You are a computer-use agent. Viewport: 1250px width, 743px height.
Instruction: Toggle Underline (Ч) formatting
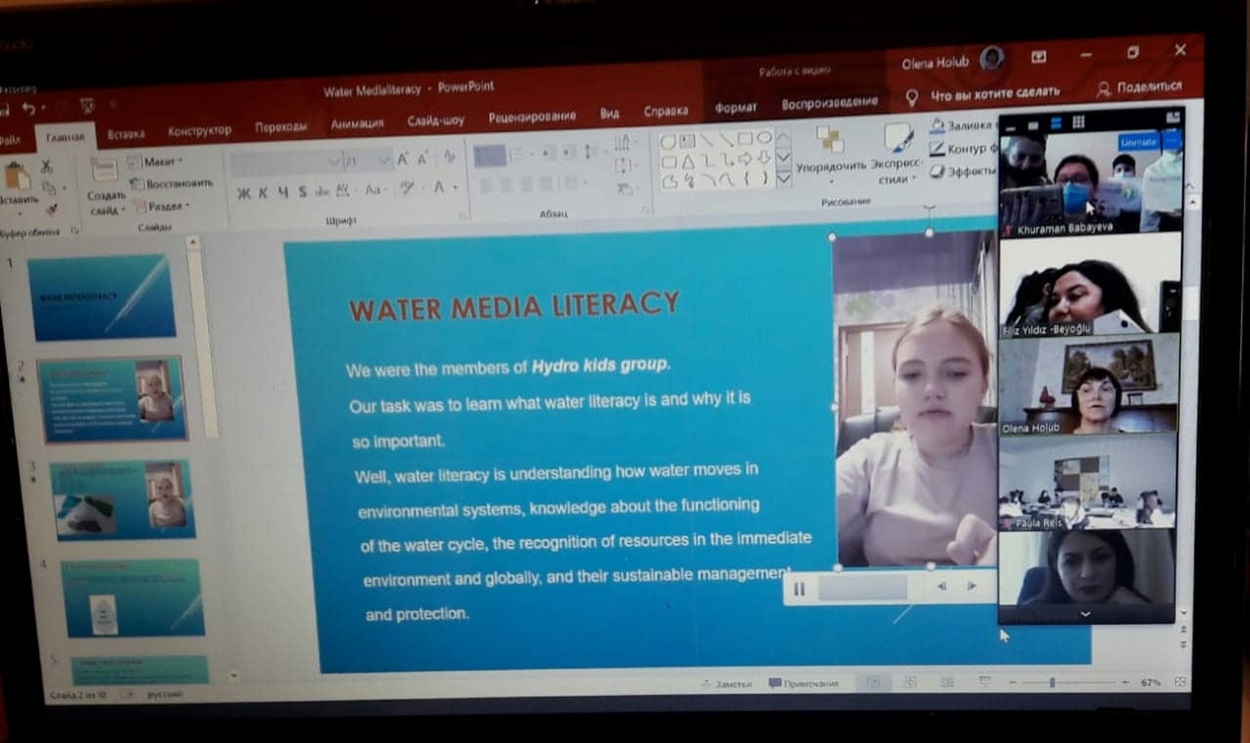click(282, 192)
